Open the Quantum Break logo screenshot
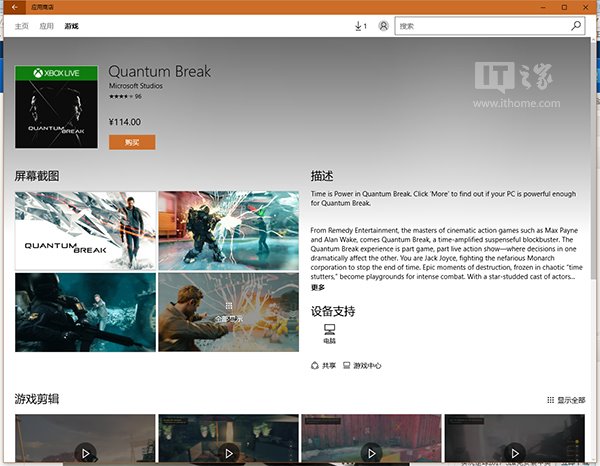 point(85,231)
